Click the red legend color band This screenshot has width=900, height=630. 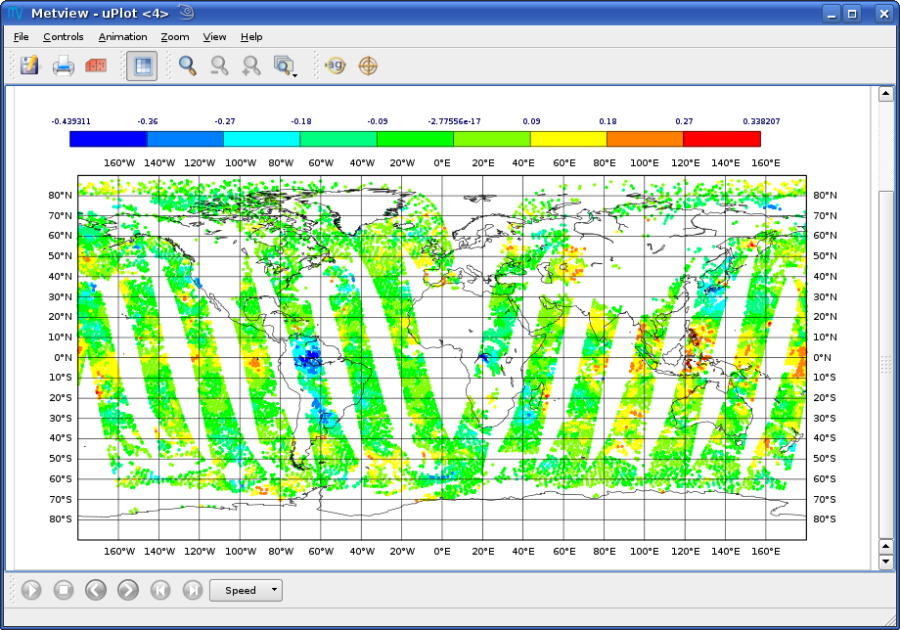pos(722,139)
